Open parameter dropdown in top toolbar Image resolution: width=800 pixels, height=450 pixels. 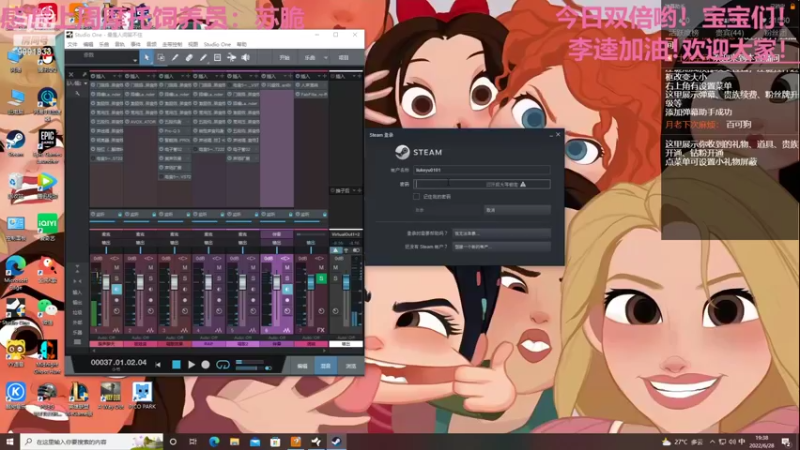click(x=135, y=60)
